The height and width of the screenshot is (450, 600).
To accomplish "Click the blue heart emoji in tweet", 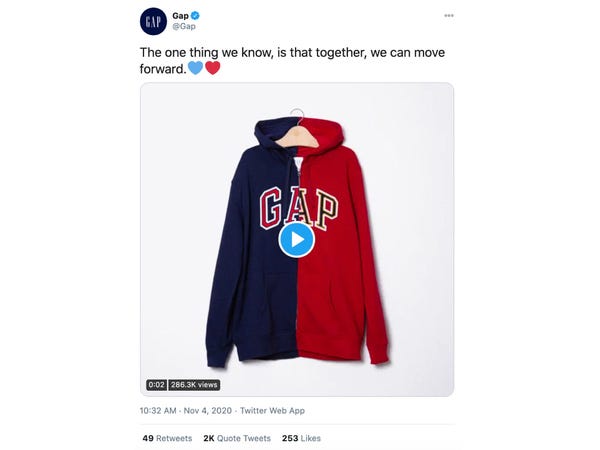I will coord(196,68).
